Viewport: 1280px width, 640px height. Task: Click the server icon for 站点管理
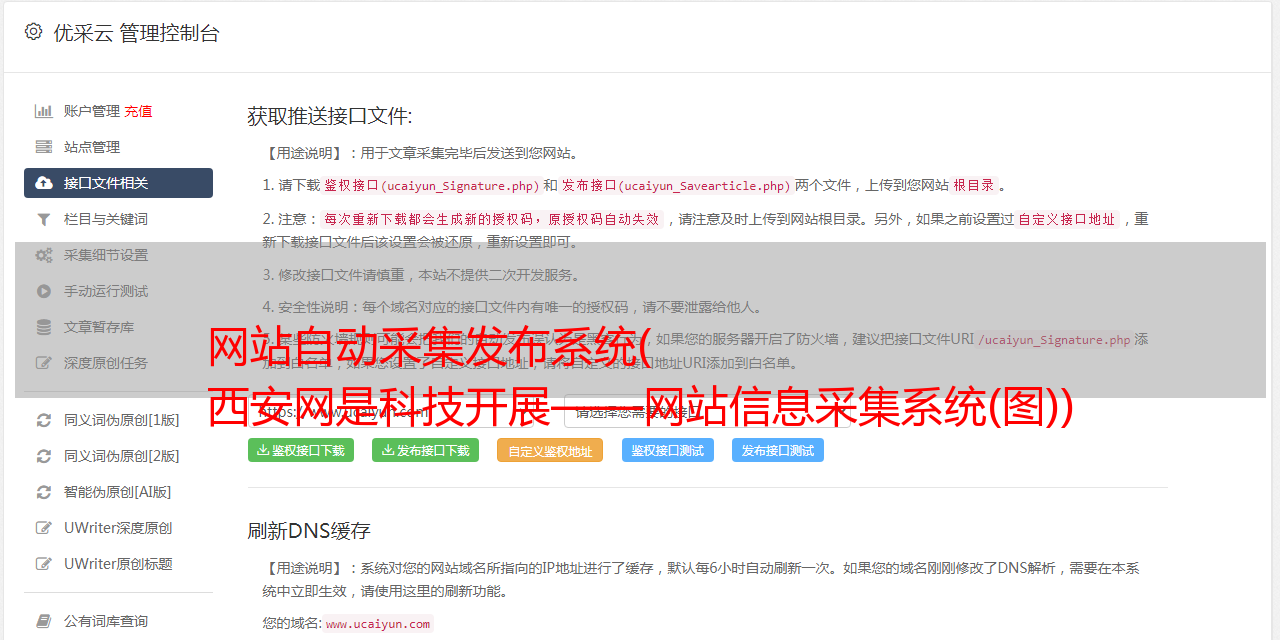click(x=44, y=147)
